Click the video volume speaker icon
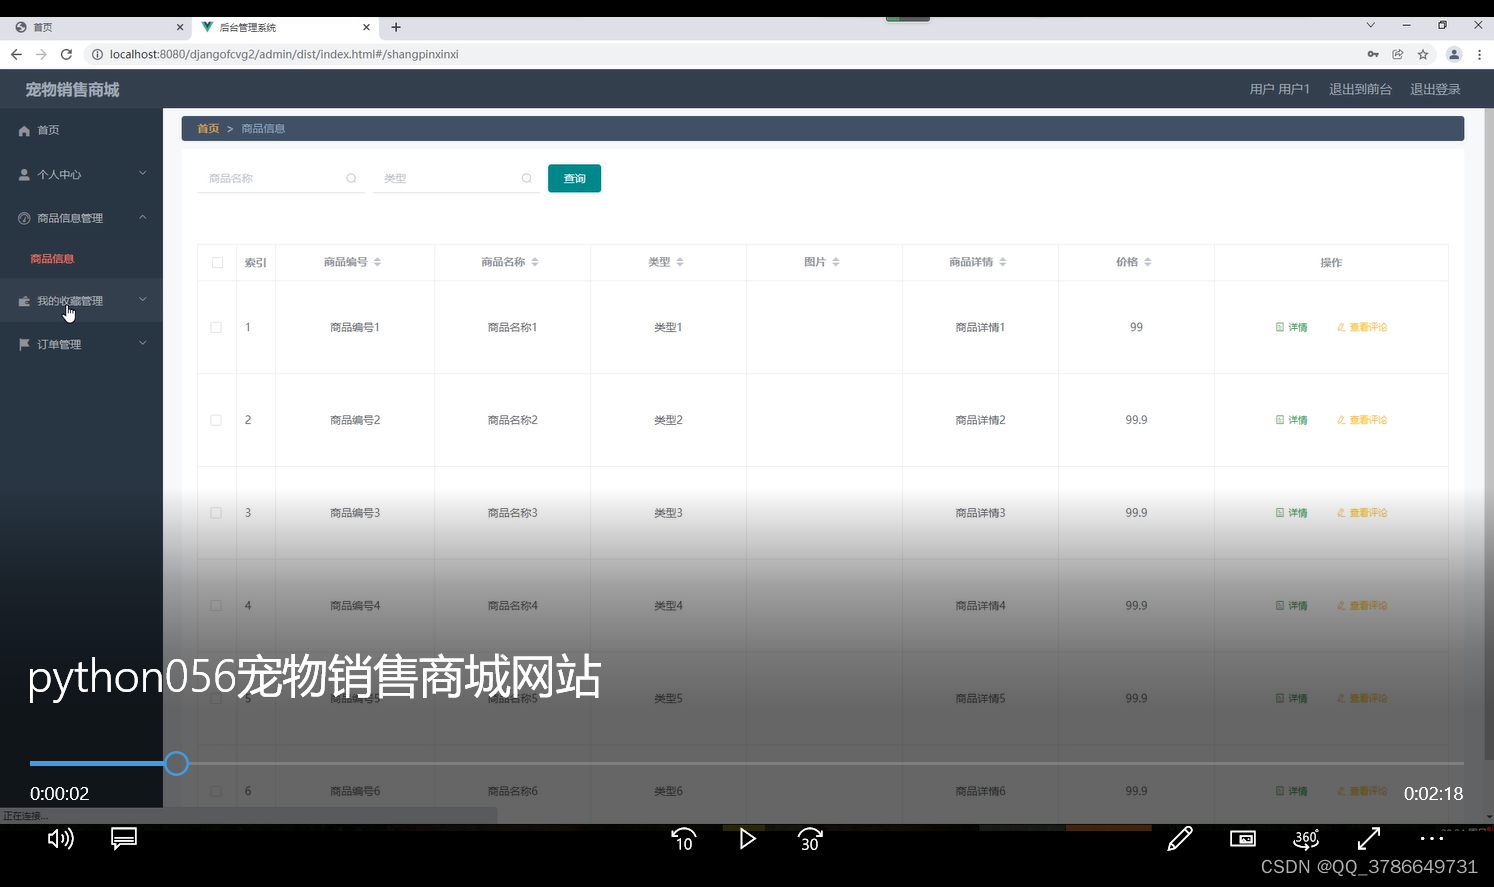The height and width of the screenshot is (887, 1494). tap(60, 838)
